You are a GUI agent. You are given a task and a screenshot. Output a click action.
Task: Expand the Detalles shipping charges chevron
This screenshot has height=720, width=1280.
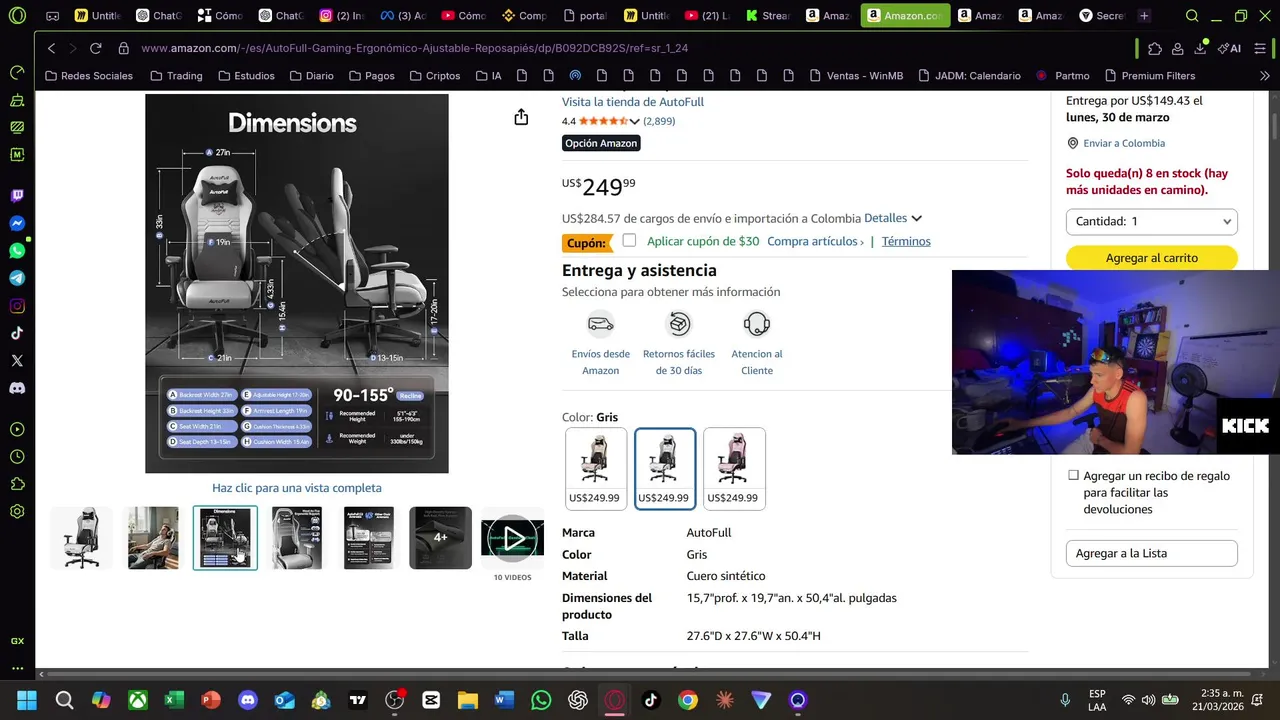pyautogui.click(x=916, y=218)
